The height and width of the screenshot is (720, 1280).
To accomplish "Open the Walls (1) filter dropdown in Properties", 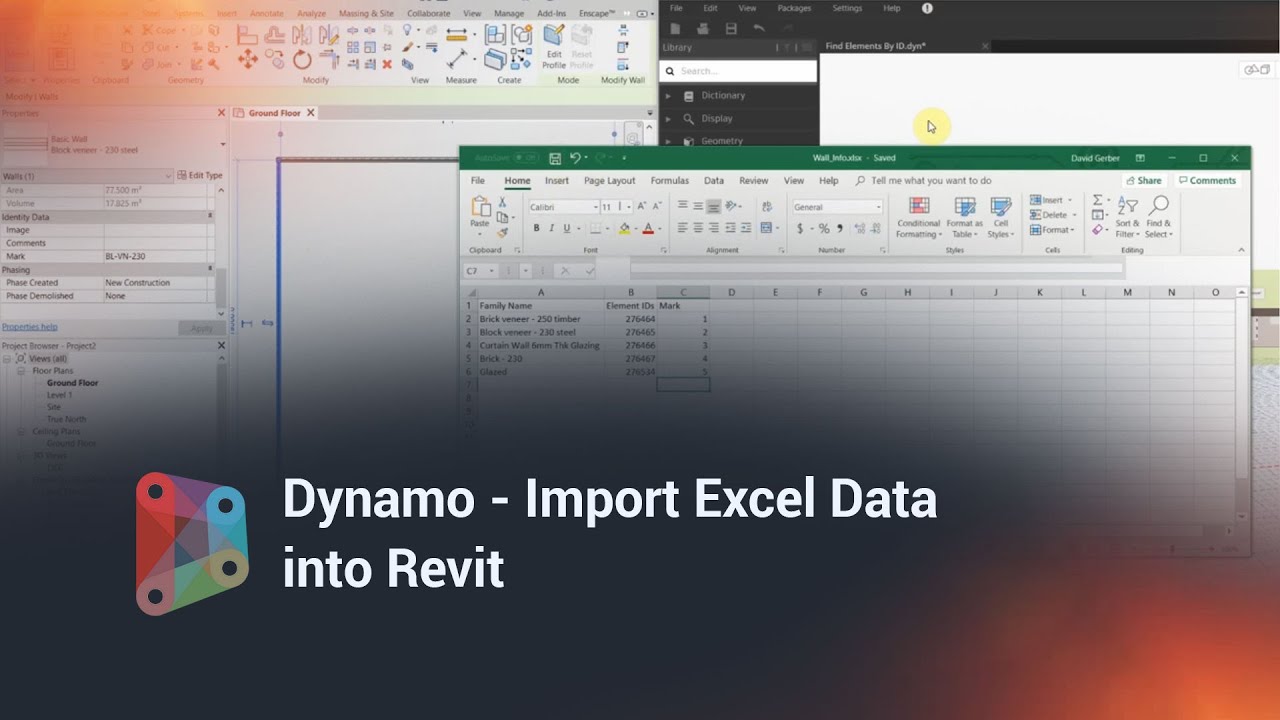I will click(x=168, y=176).
